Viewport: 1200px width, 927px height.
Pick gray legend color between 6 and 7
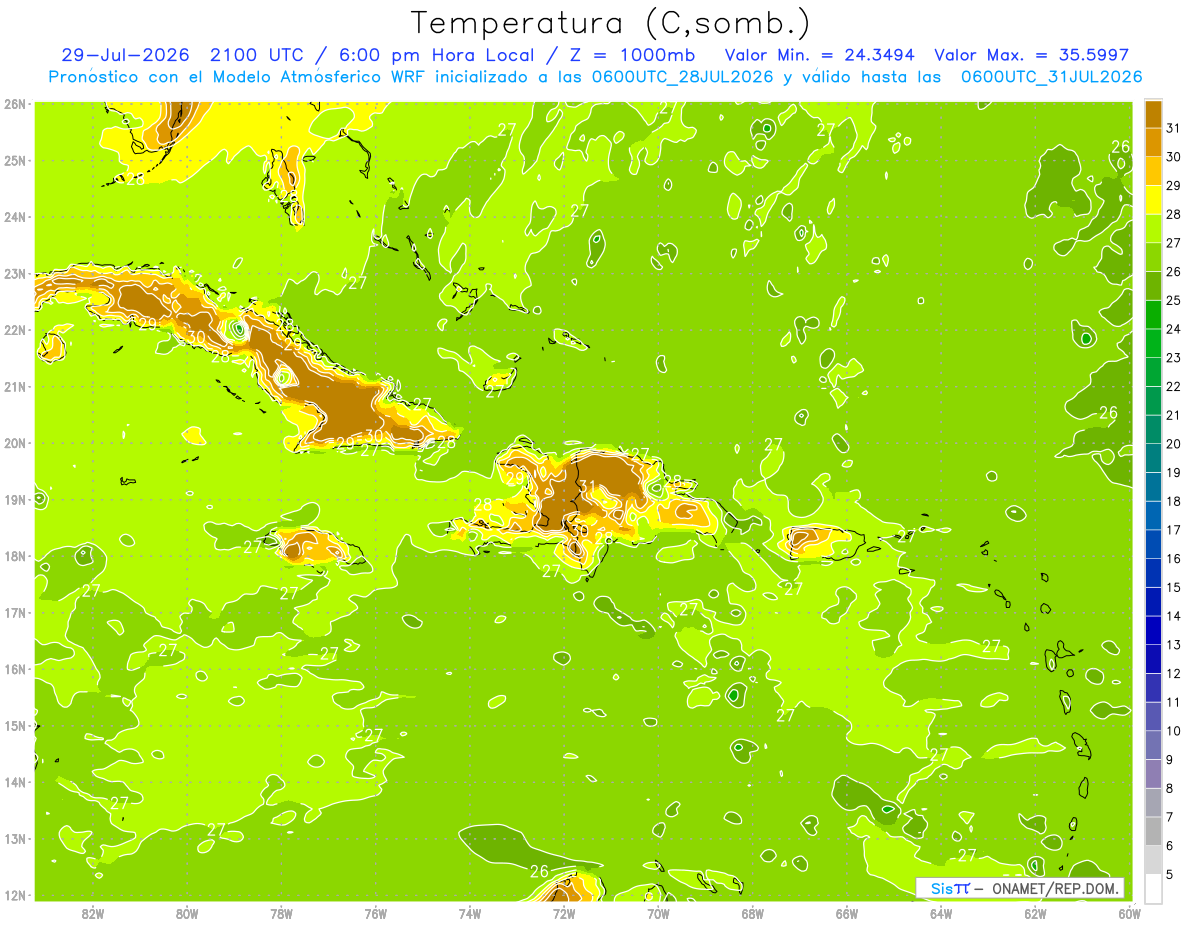coord(1153,830)
